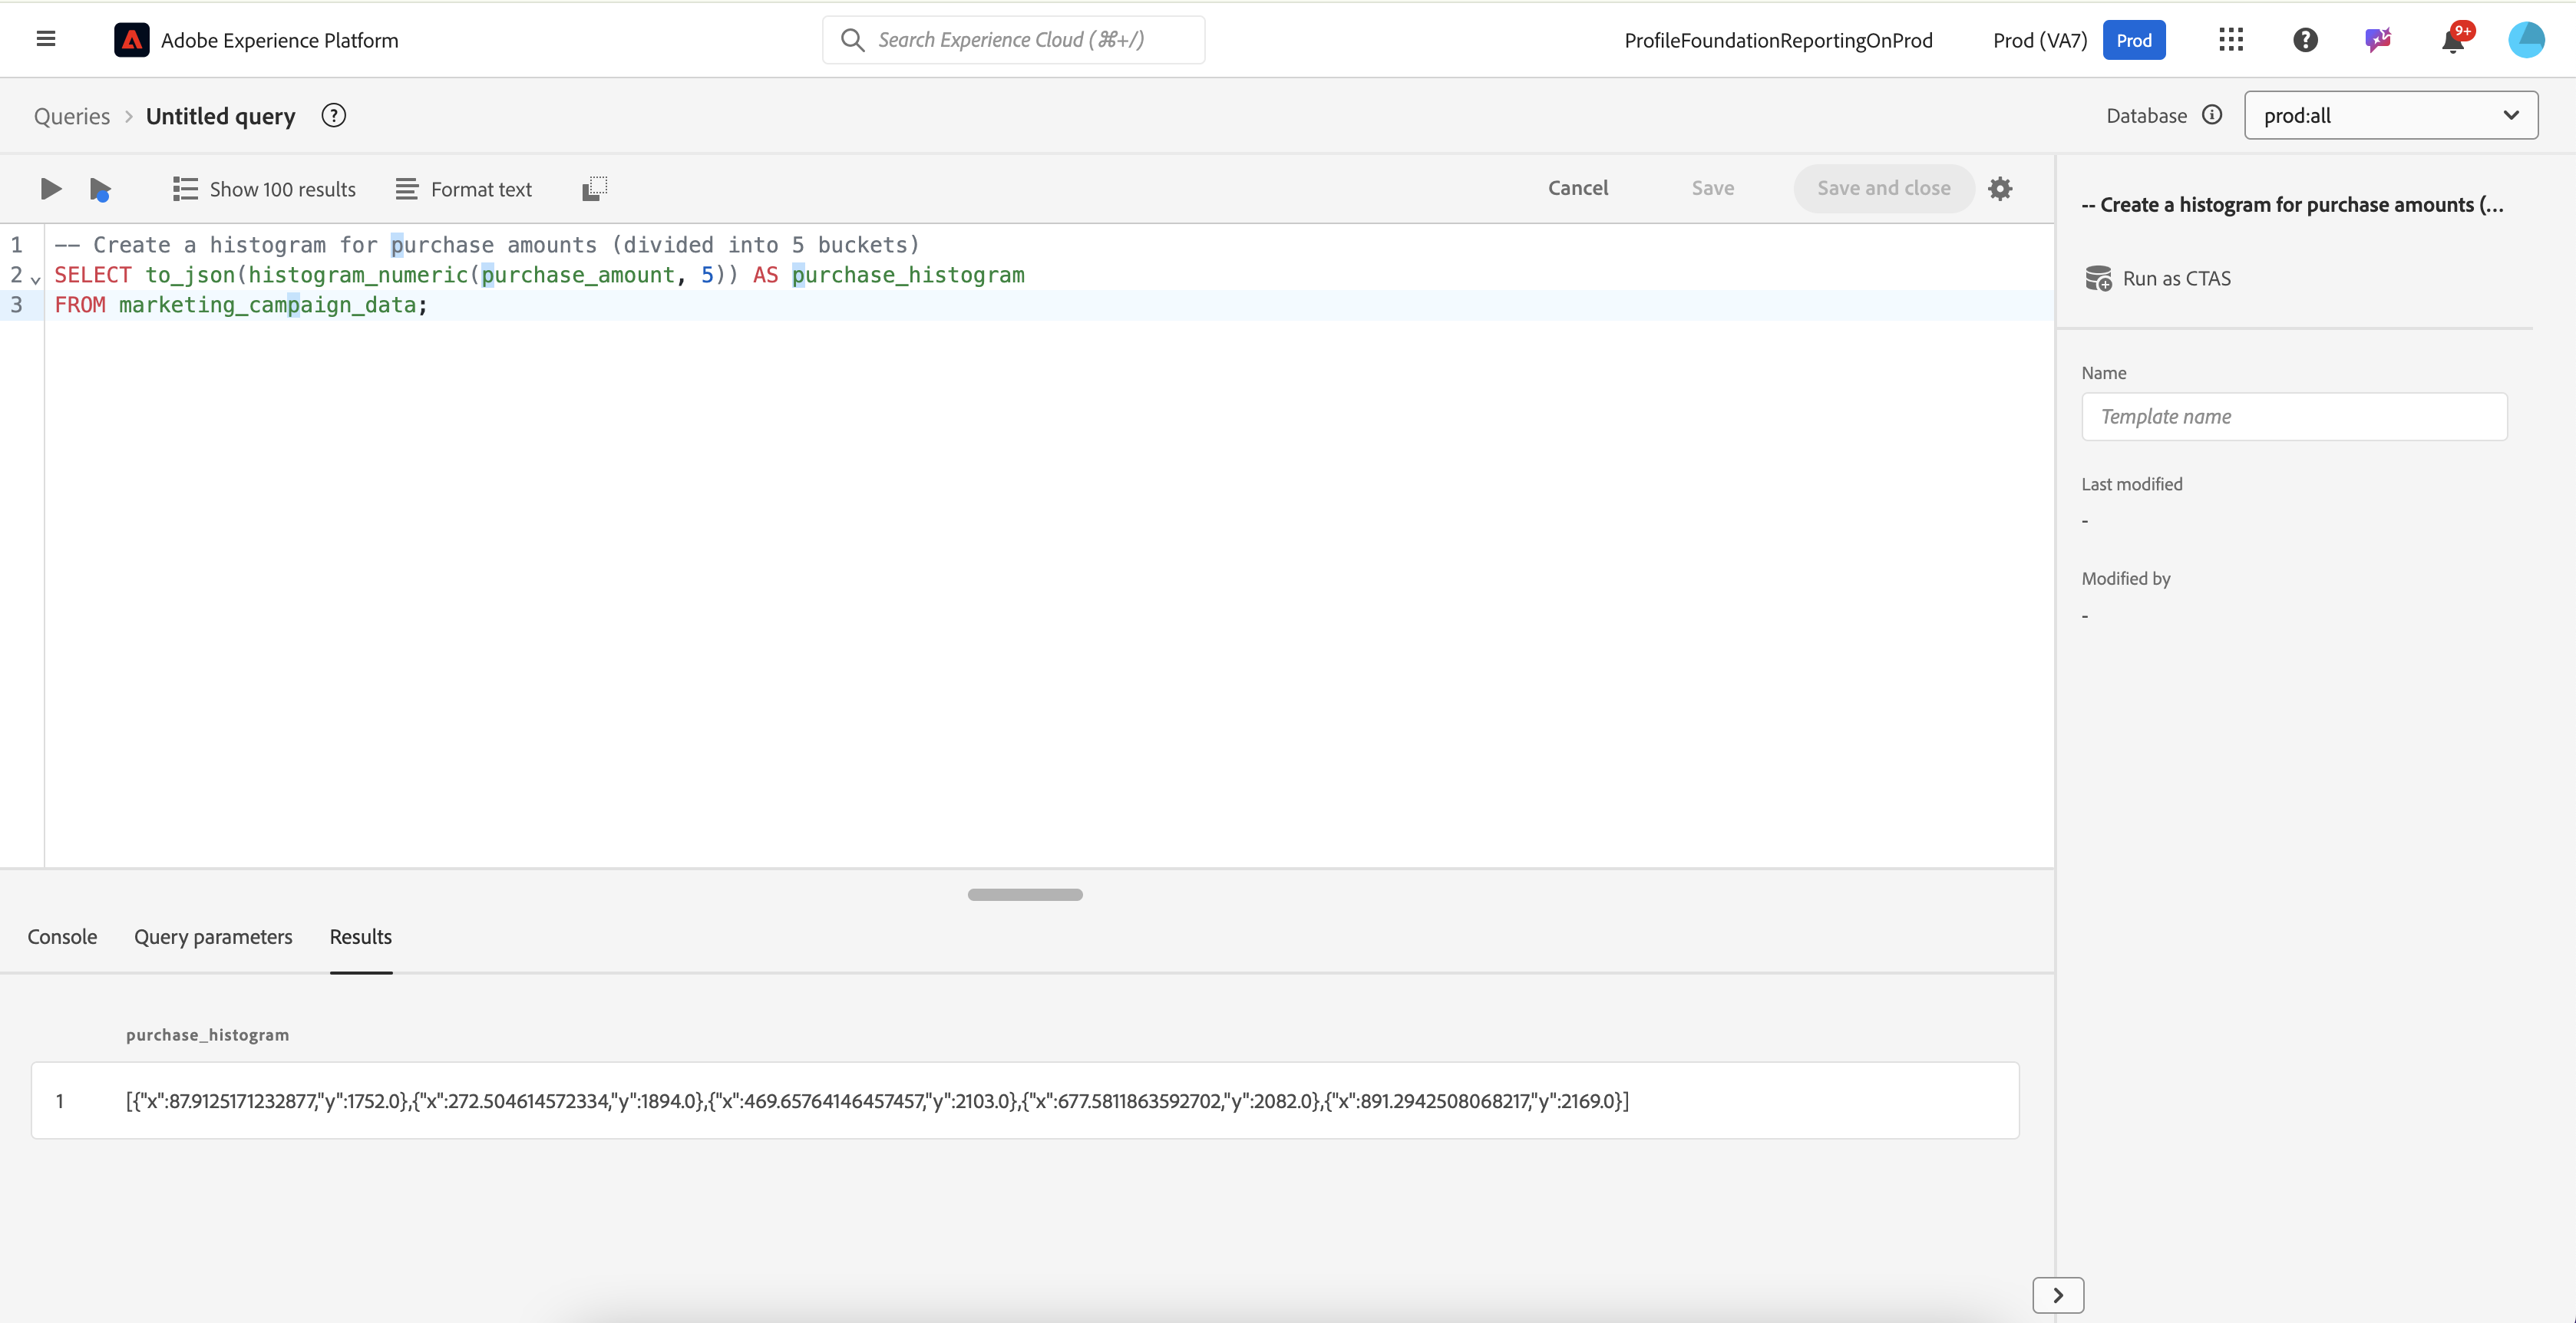Click the Database info icon
The width and height of the screenshot is (2576, 1323).
pyautogui.click(x=2212, y=115)
